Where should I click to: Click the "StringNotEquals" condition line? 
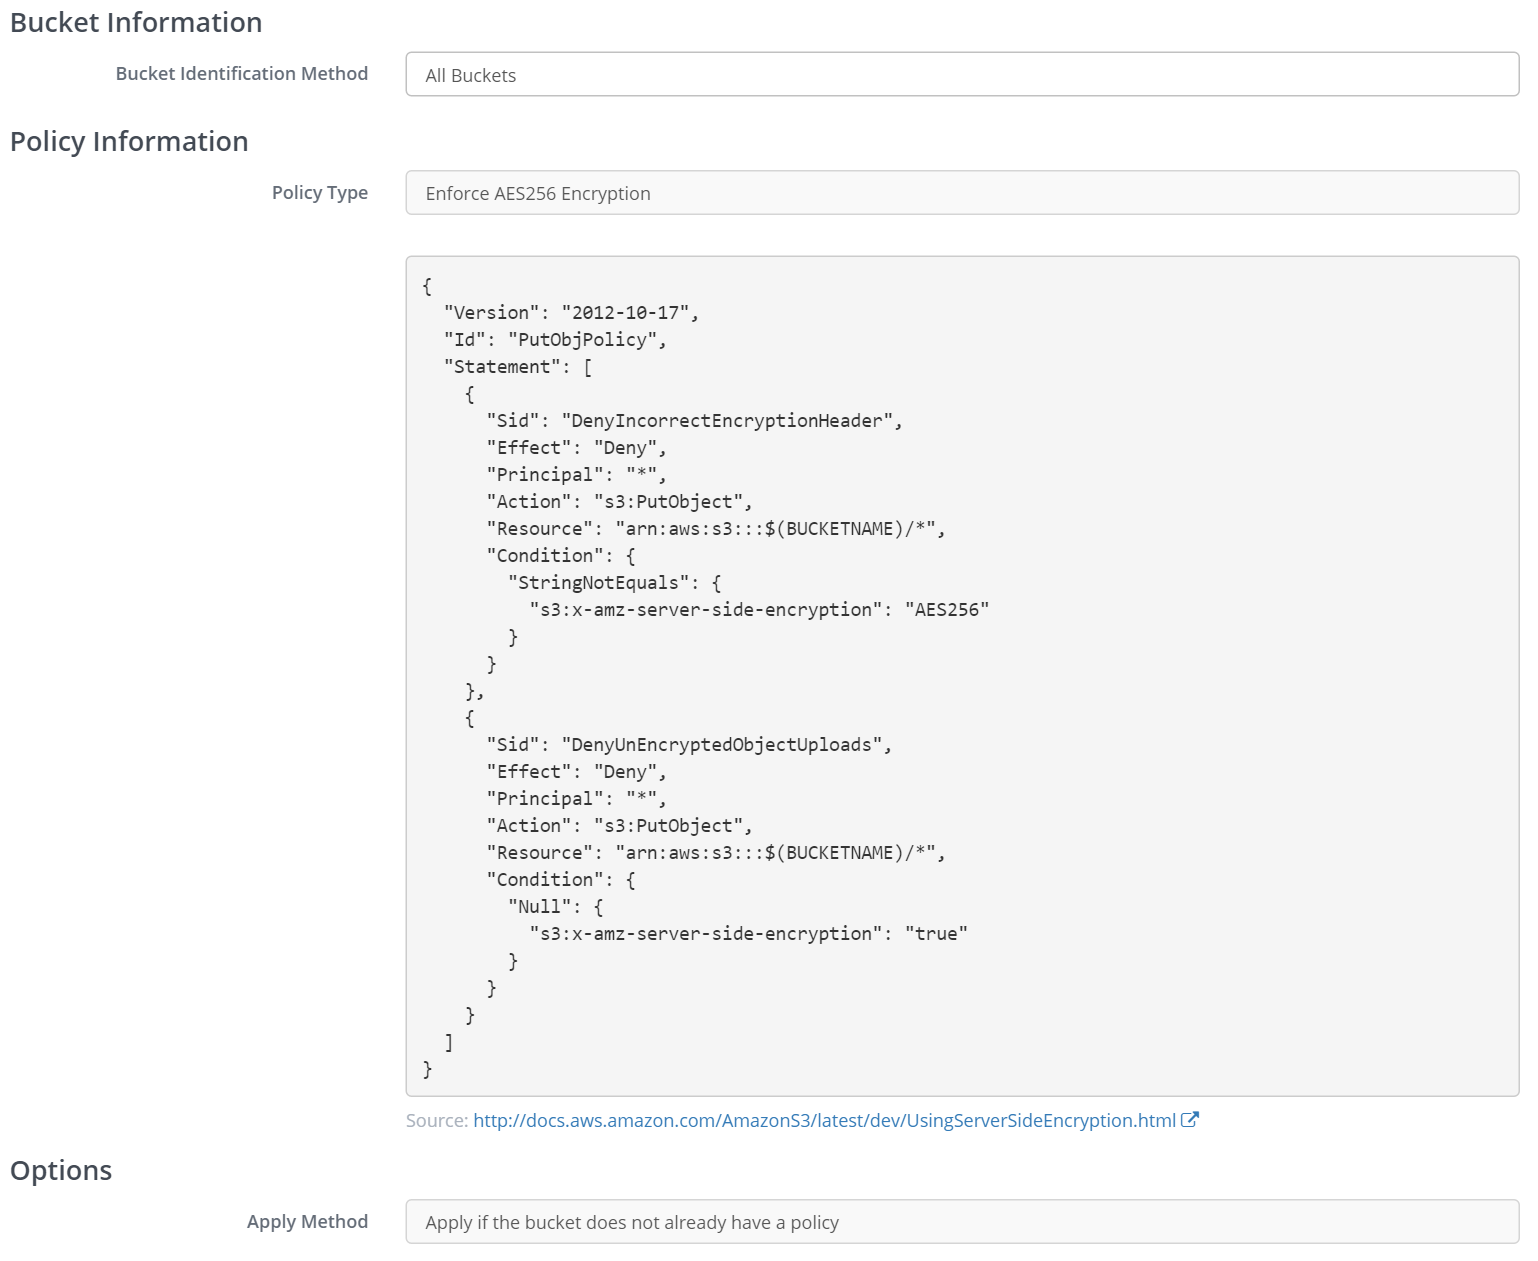point(614,583)
